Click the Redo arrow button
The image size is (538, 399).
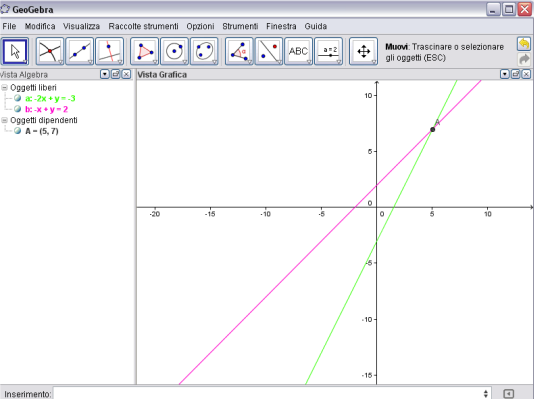[x=524, y=59]
